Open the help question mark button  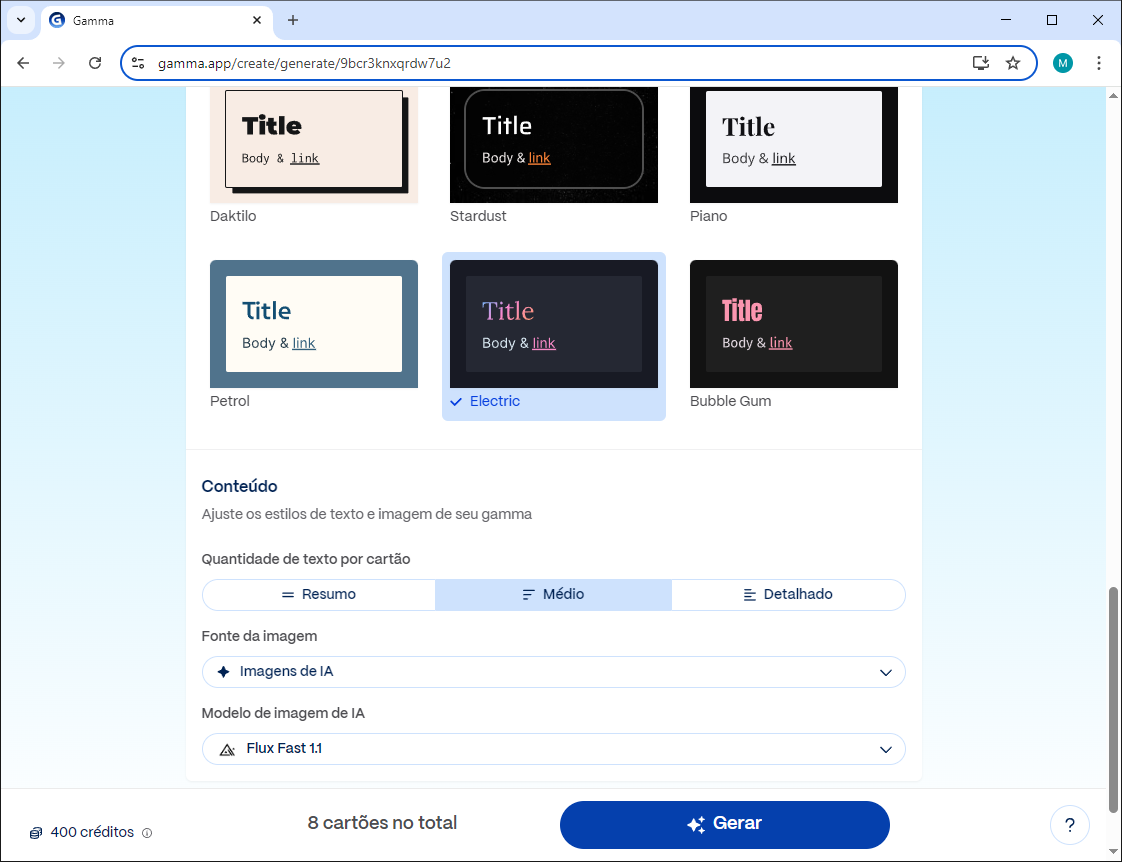click(1069, 825)
